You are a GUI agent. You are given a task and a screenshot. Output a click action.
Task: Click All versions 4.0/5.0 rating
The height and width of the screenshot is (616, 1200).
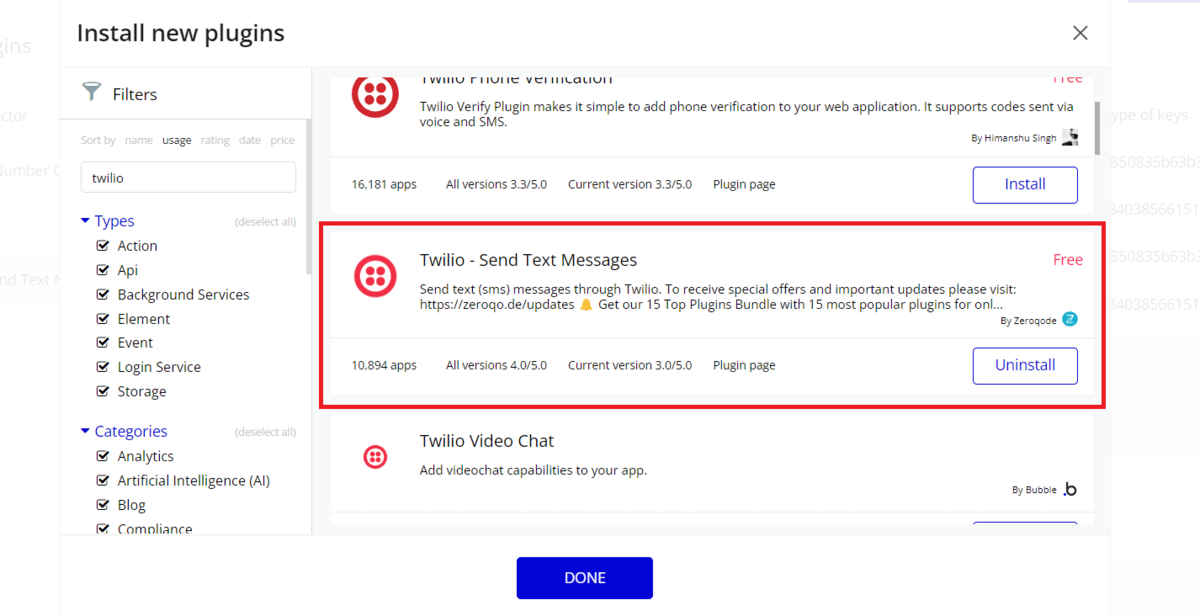[496, 366]
